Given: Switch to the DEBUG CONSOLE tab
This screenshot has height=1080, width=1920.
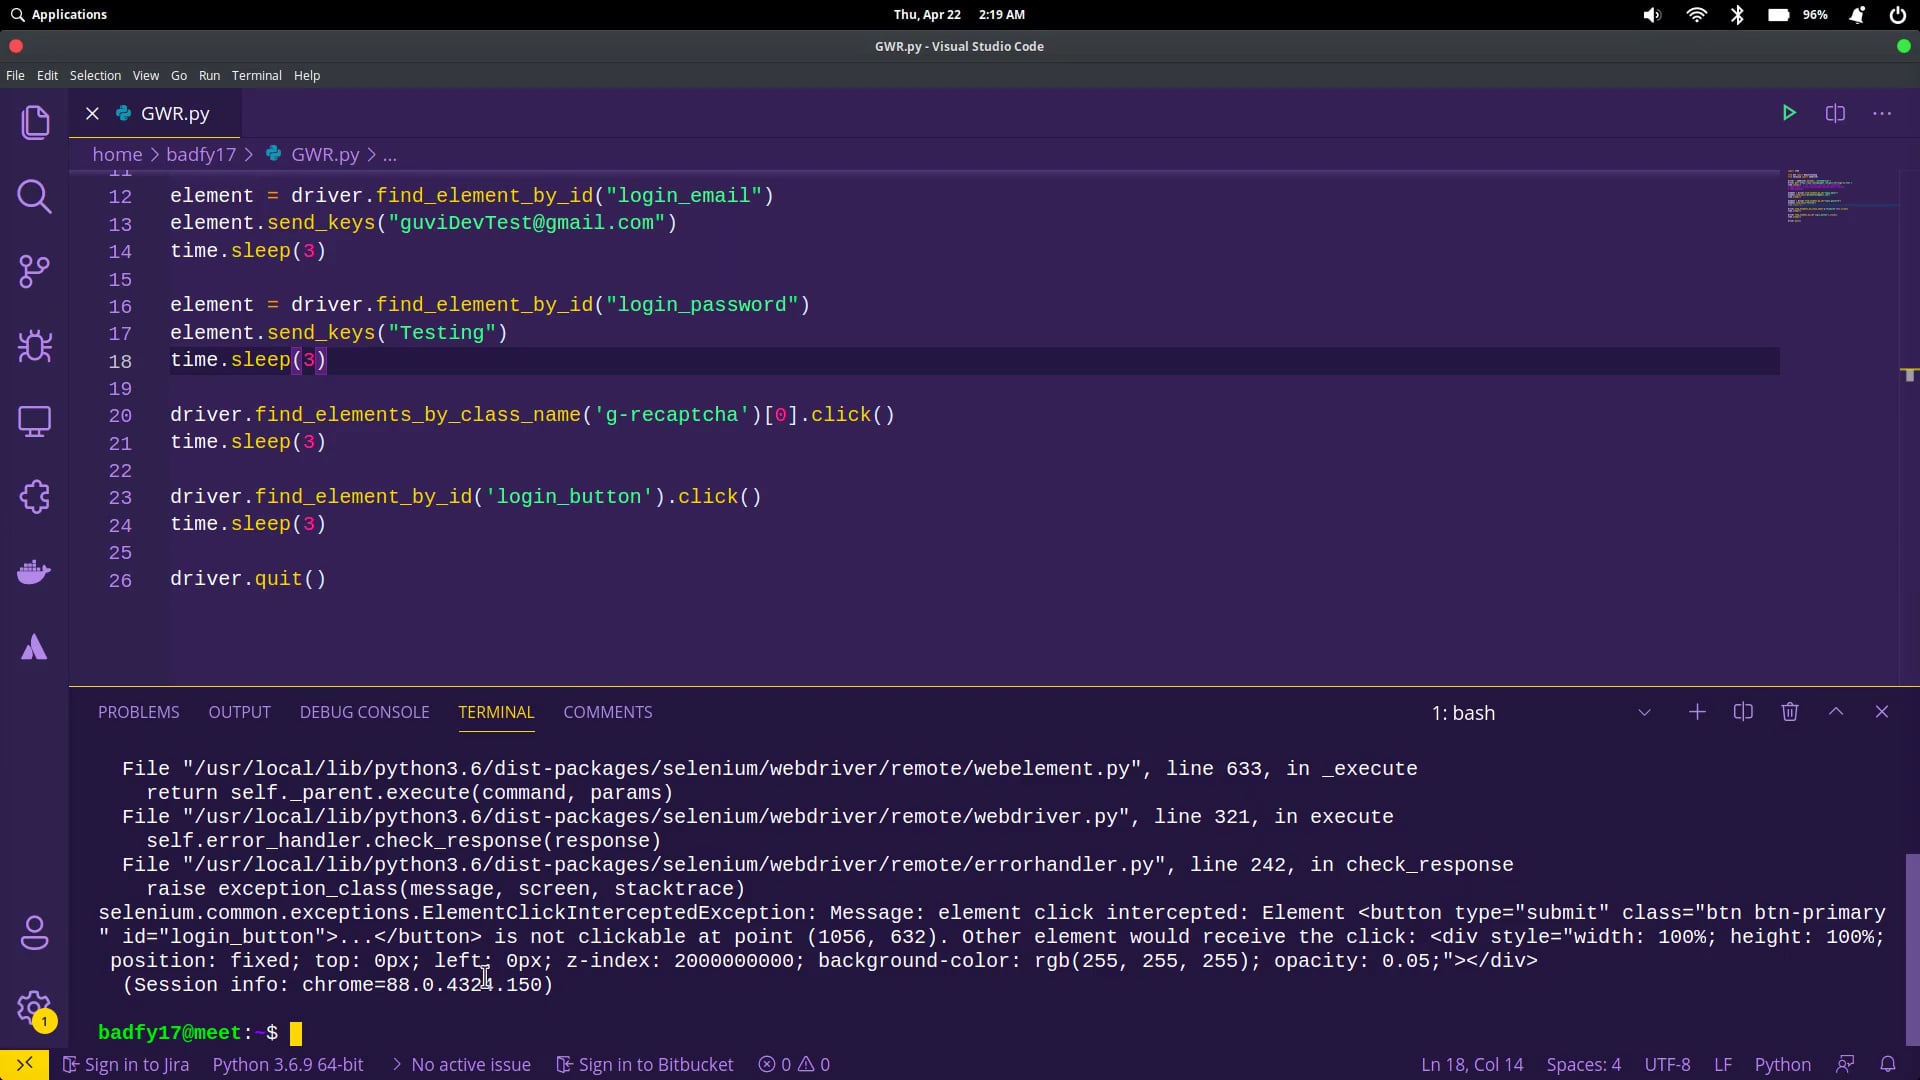Looking at the screenshot, I should tap(365, 712).
